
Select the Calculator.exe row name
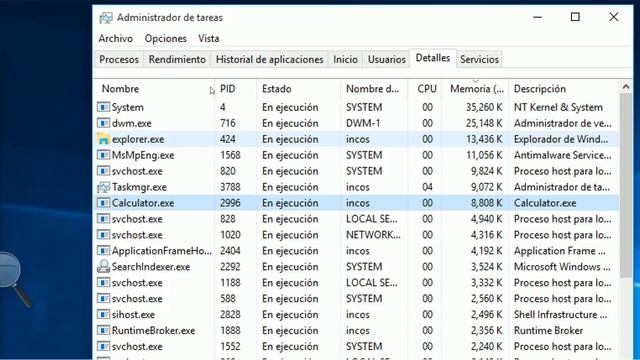(143, 203)
